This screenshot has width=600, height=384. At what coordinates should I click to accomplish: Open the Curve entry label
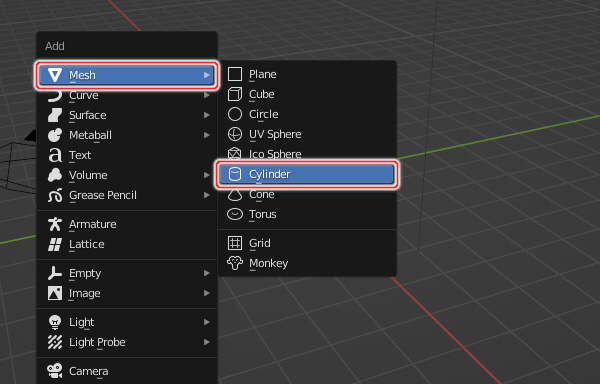[x=84, y=95]
